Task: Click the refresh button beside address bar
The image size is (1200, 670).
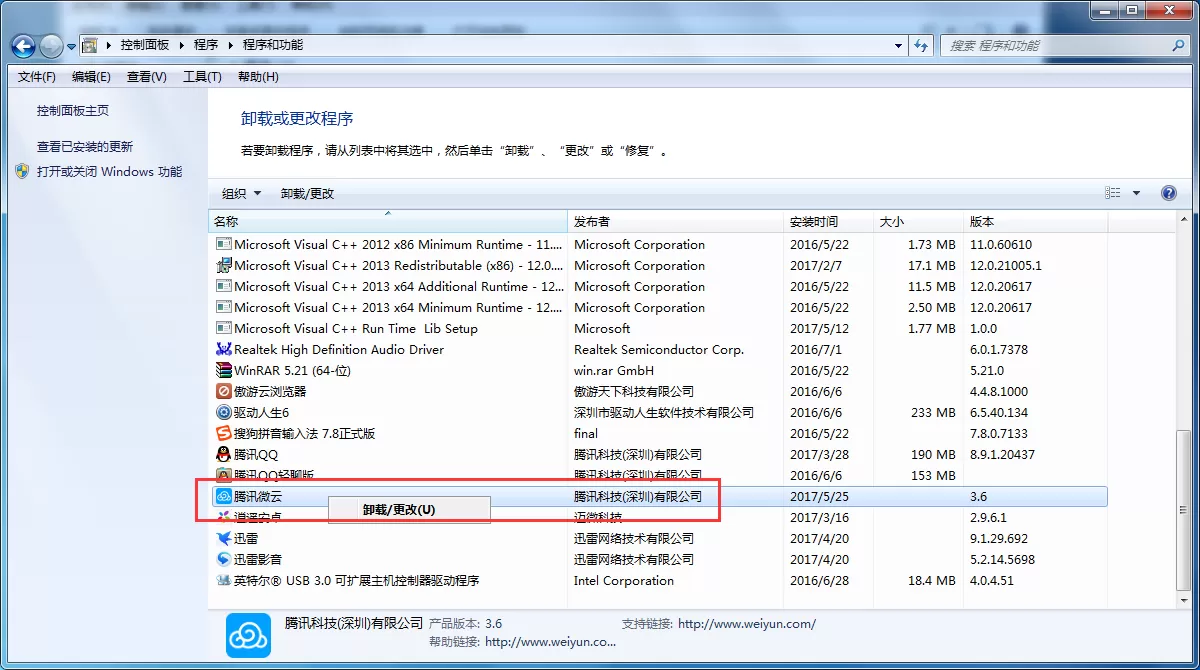Action: click(923, 45)
